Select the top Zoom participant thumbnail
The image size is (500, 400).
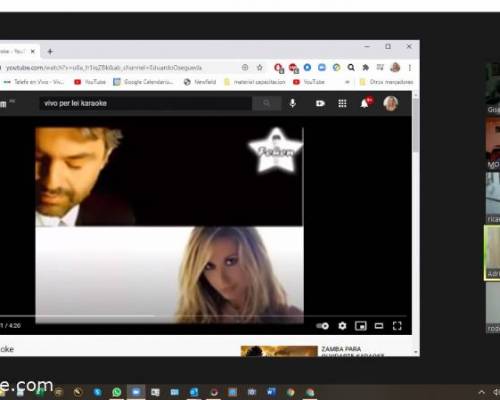point(493,88)
